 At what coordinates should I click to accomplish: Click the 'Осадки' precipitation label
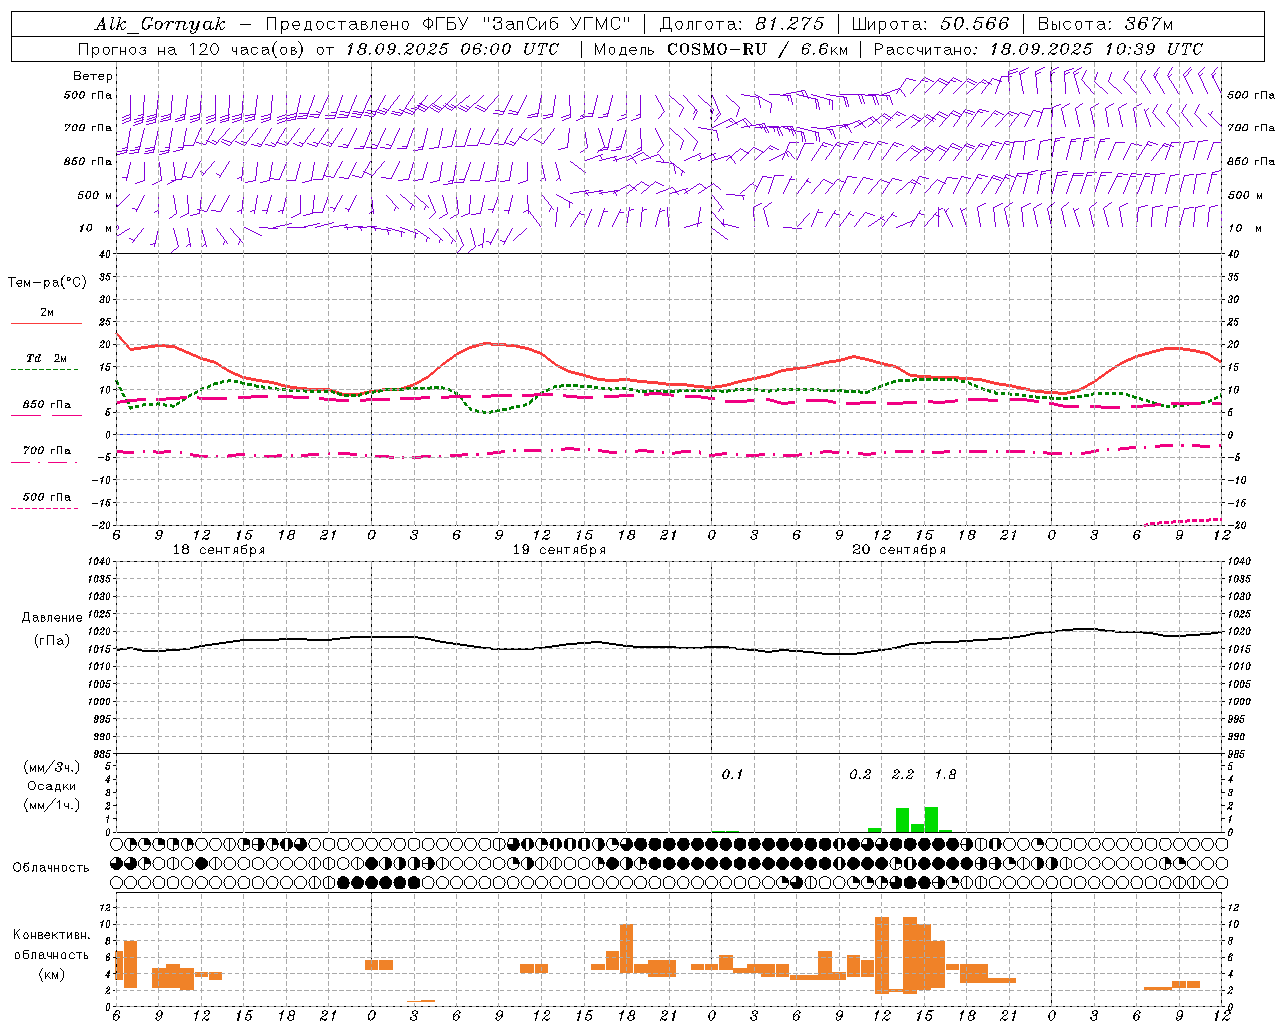(51, 786)
